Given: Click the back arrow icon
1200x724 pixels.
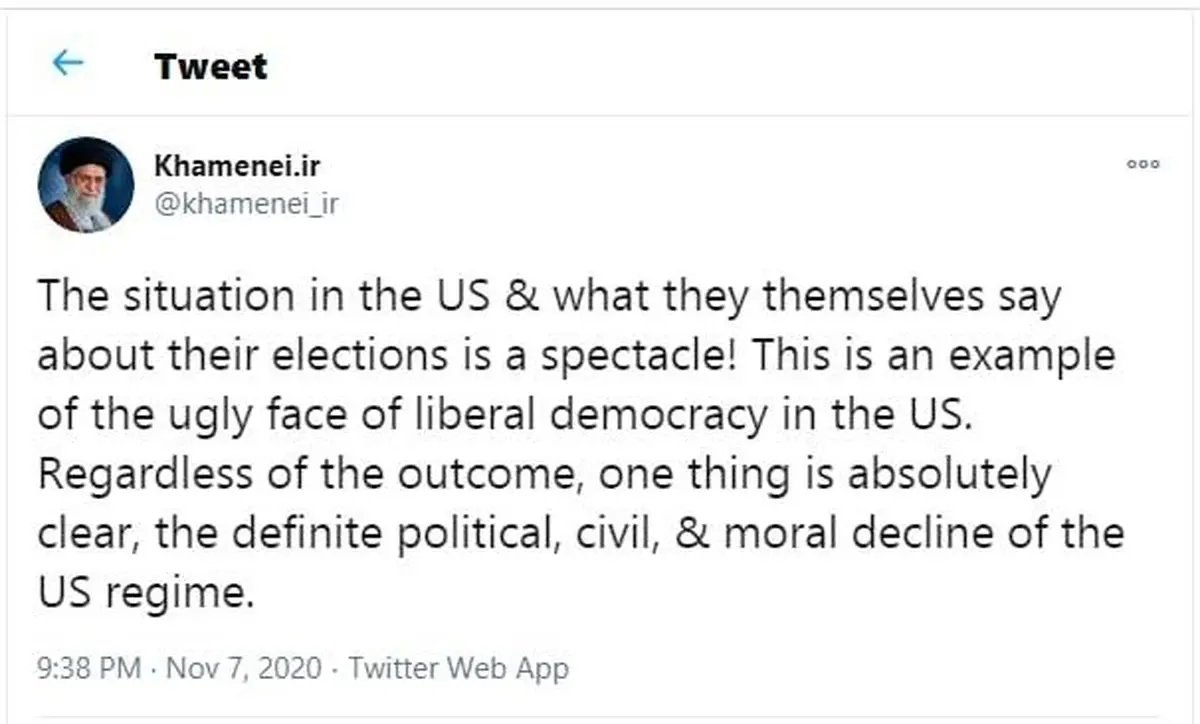Looking at the screenshot, I should coord(68,65).
